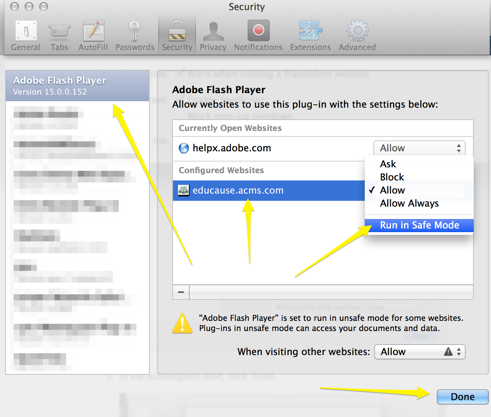Click the helpx.adobe.com globe icon
The width and height of the screenshot is (491, 417).
pos(184,148)
